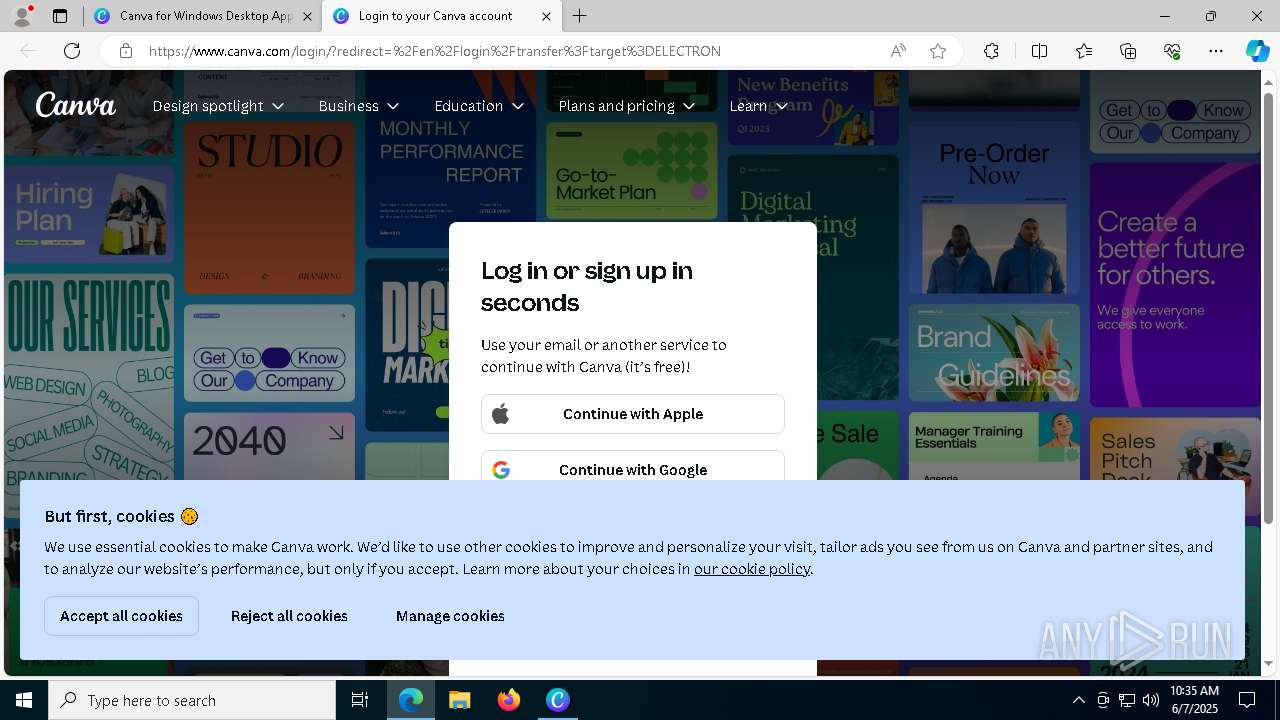Click the taskbar search box
Image resolution: width=1280 pixels, height=720 pixels.
pyautogui.click(x=192, y=700)
